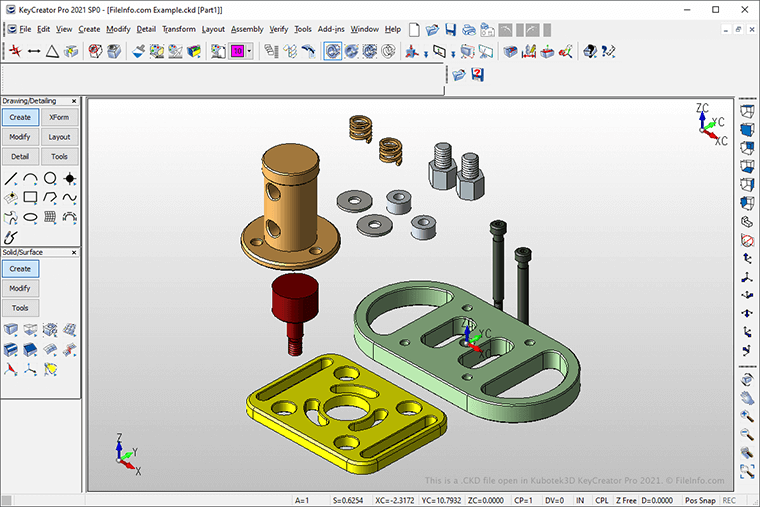Click Modify in Solid/Surface panel
The image size is (760, 507).
(20, 288)
